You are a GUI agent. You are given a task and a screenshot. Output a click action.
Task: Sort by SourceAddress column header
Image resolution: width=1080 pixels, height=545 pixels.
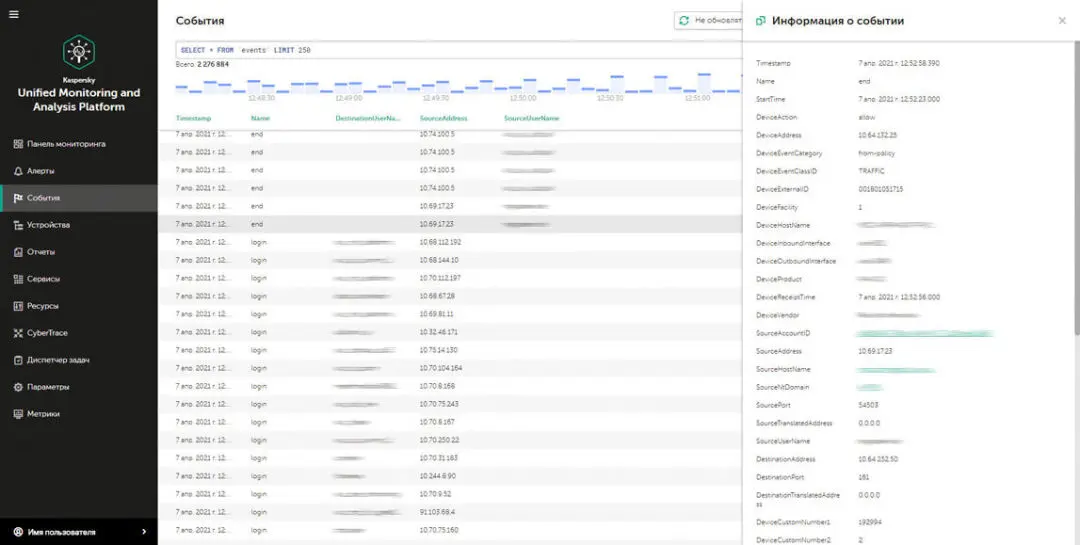[x=444, y=119]
